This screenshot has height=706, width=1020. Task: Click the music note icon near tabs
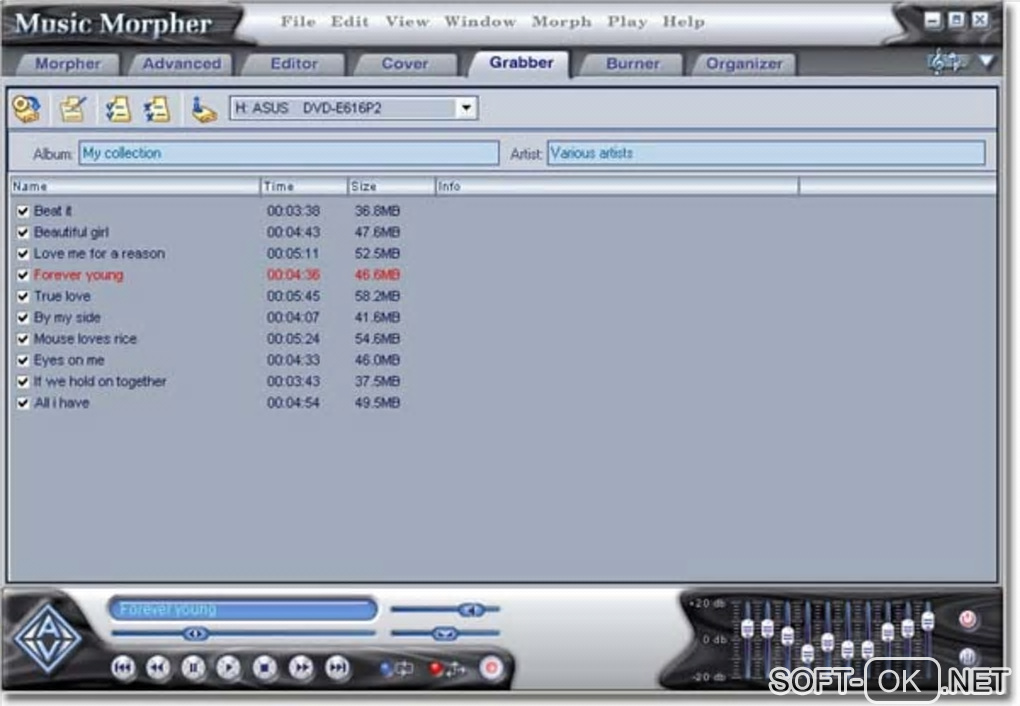coord(946,62)
